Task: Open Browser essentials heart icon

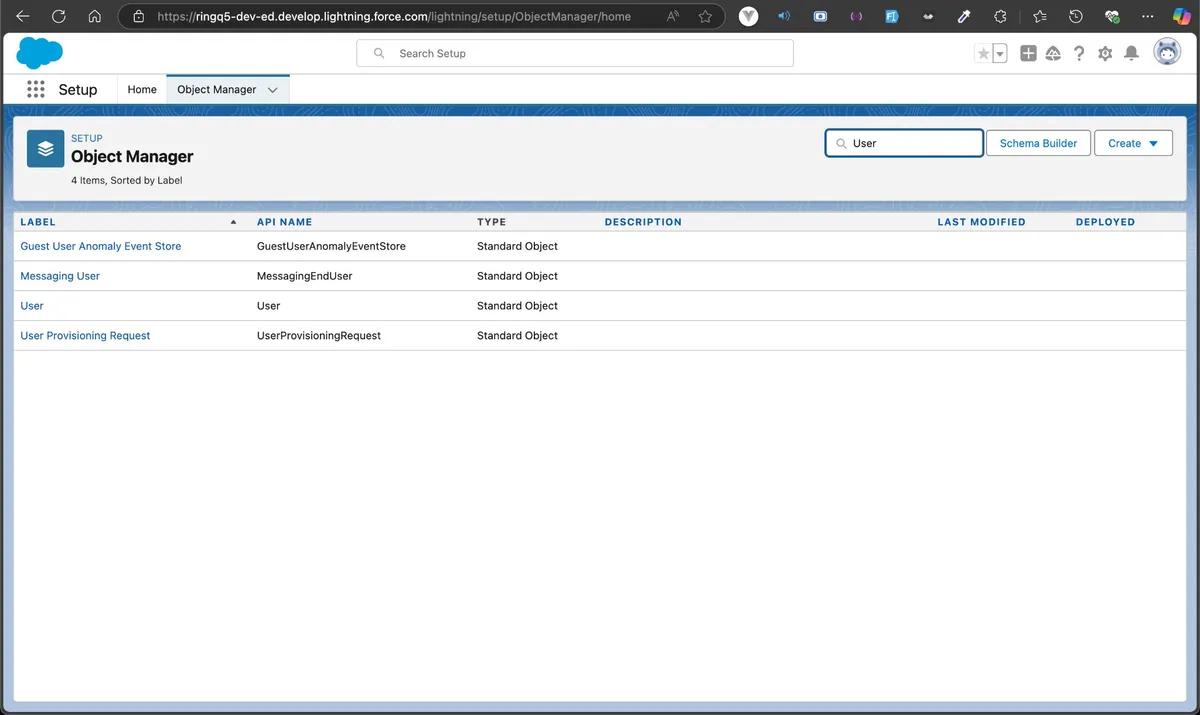Action: tap(1112, 16)
